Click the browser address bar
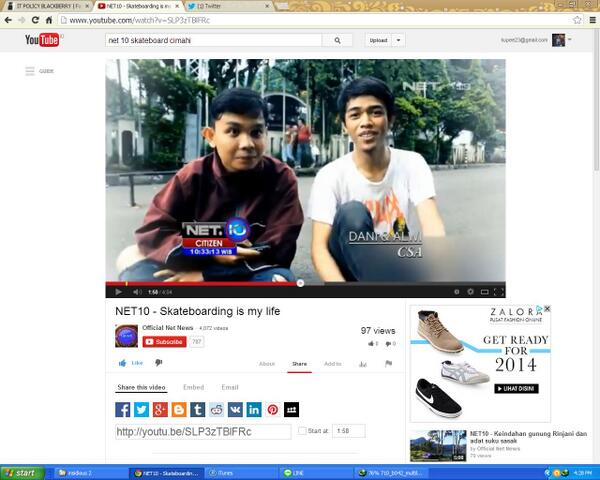Viewport: 600px width, 480px height. (316, 20)
